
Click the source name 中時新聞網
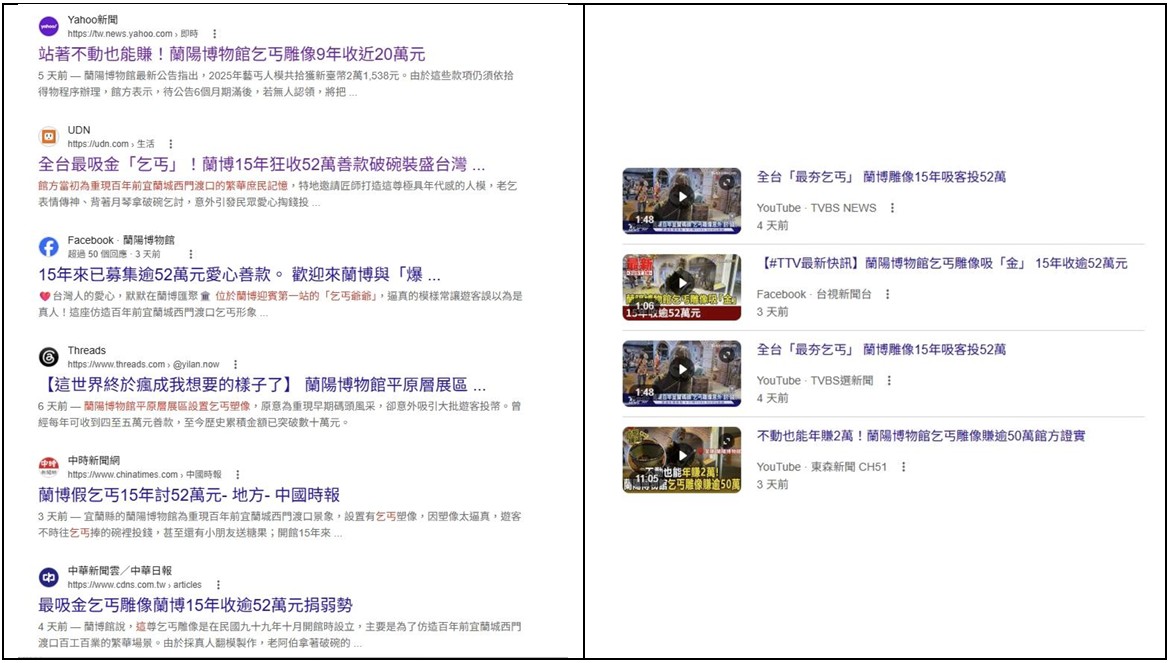94,461
